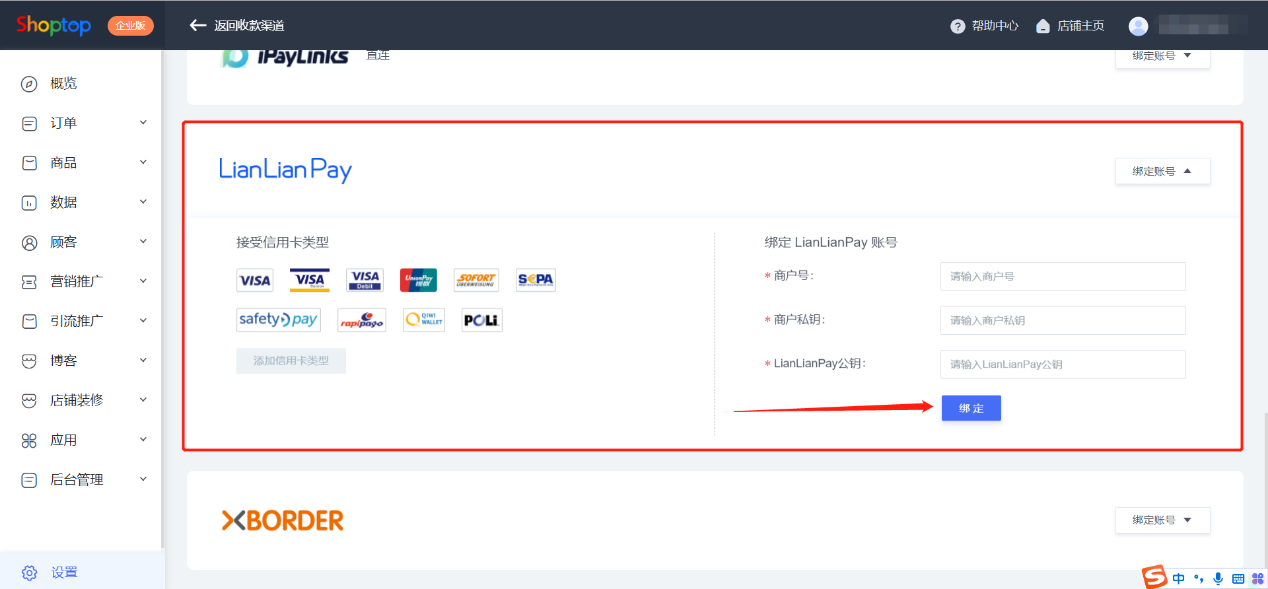This screenshot has height=589, width=1268.
Task: Click the 引流推广 traffic icon
Action: tap(29, 321)
